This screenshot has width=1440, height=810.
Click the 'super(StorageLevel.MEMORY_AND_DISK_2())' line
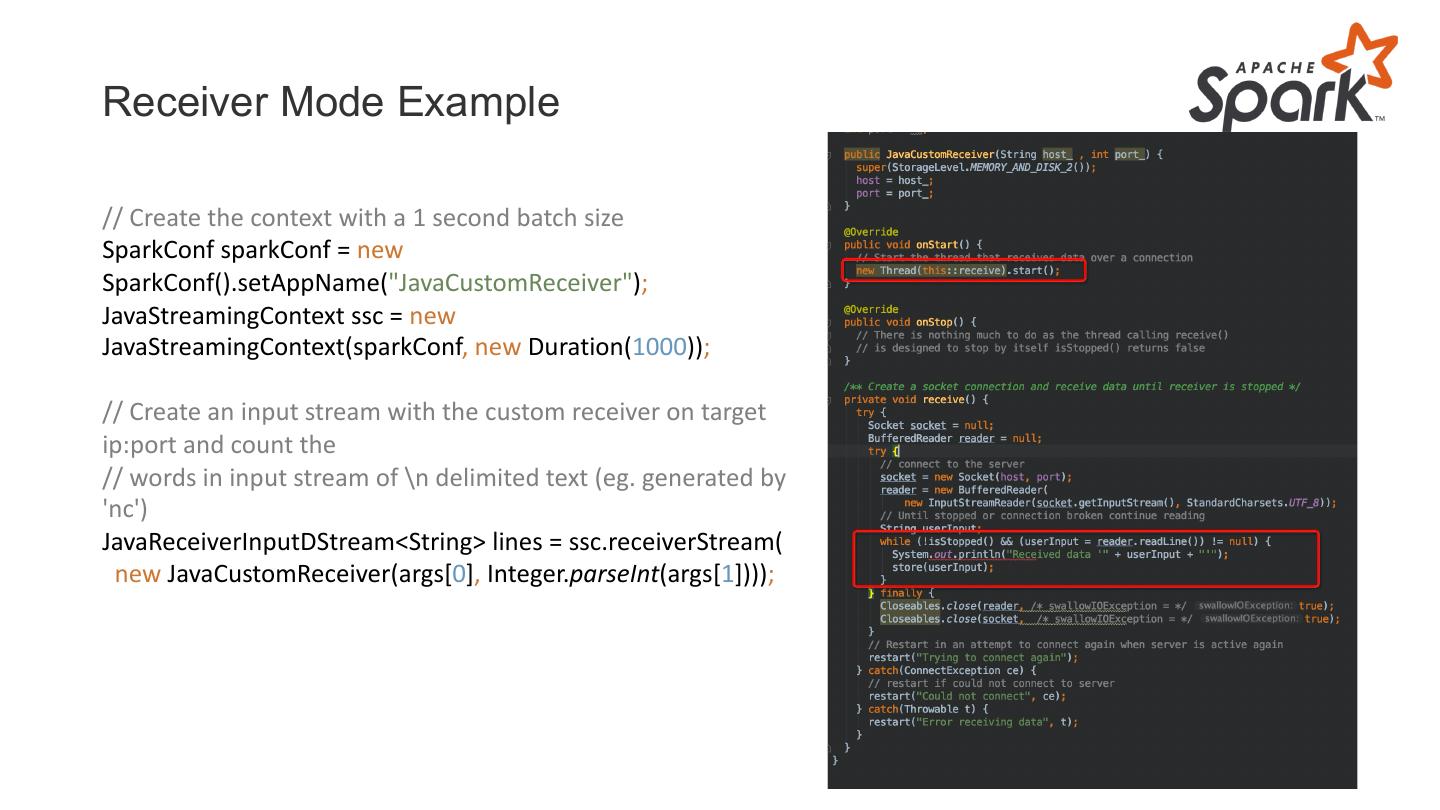(x=976, y=167)
